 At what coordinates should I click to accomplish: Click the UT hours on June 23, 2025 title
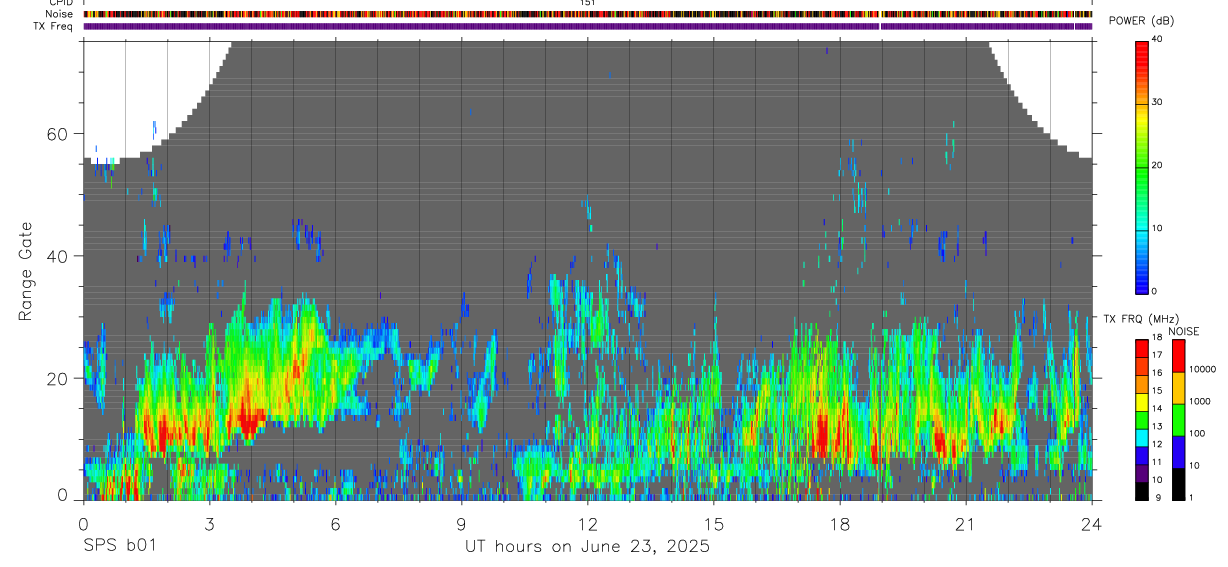[587, 547]
